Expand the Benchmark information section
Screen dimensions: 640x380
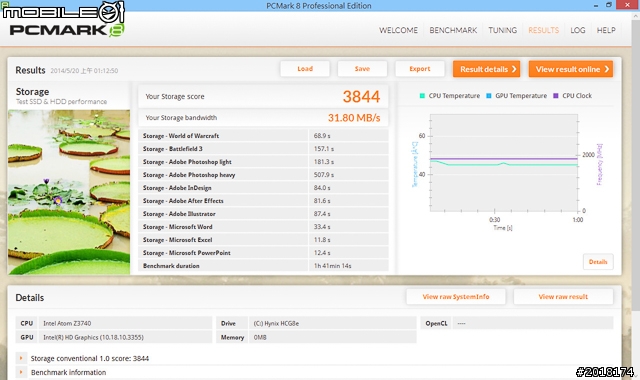pyautogui.click(x=21, y=372)
